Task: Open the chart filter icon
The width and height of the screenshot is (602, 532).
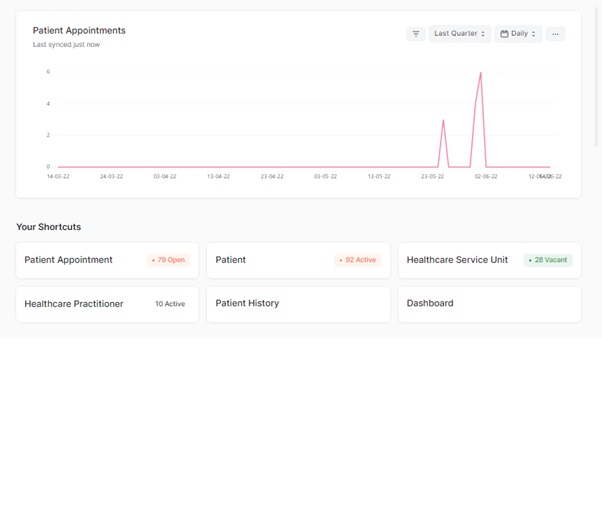Action: click(416, 34)
